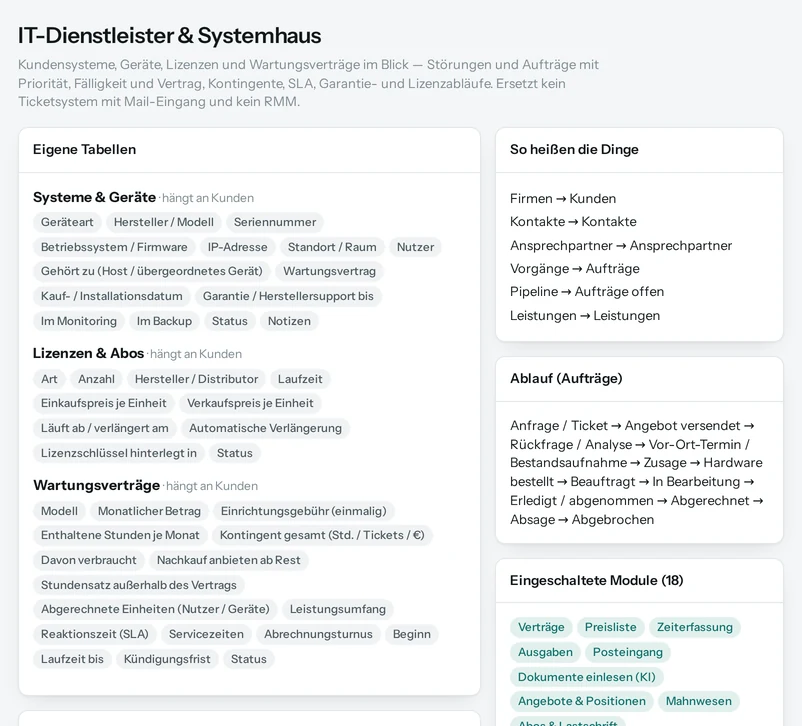Select the Servicezeiten chip
802x726 pixels.
pos(206,634)
